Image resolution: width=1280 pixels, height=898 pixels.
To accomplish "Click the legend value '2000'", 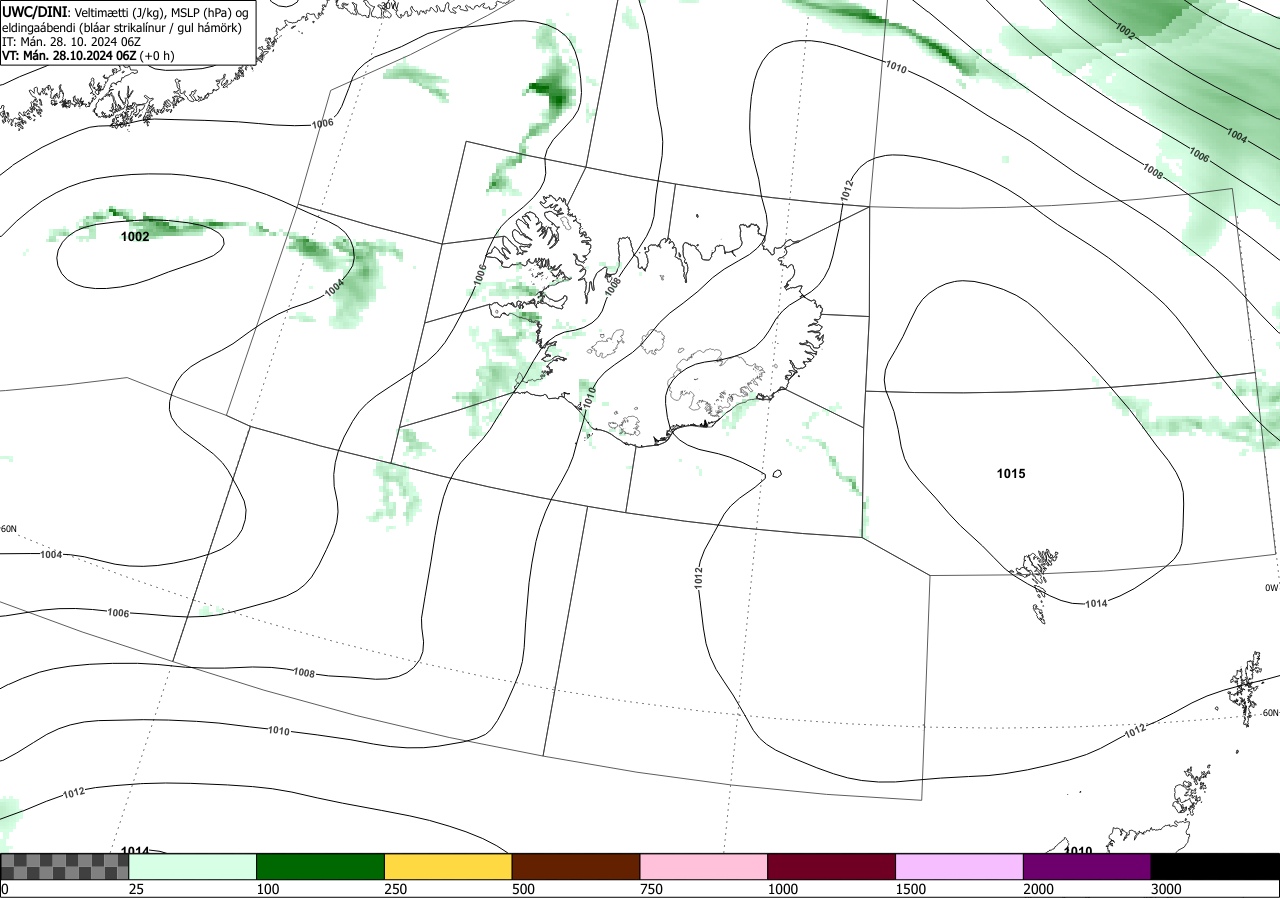I will coord(1038,889).
